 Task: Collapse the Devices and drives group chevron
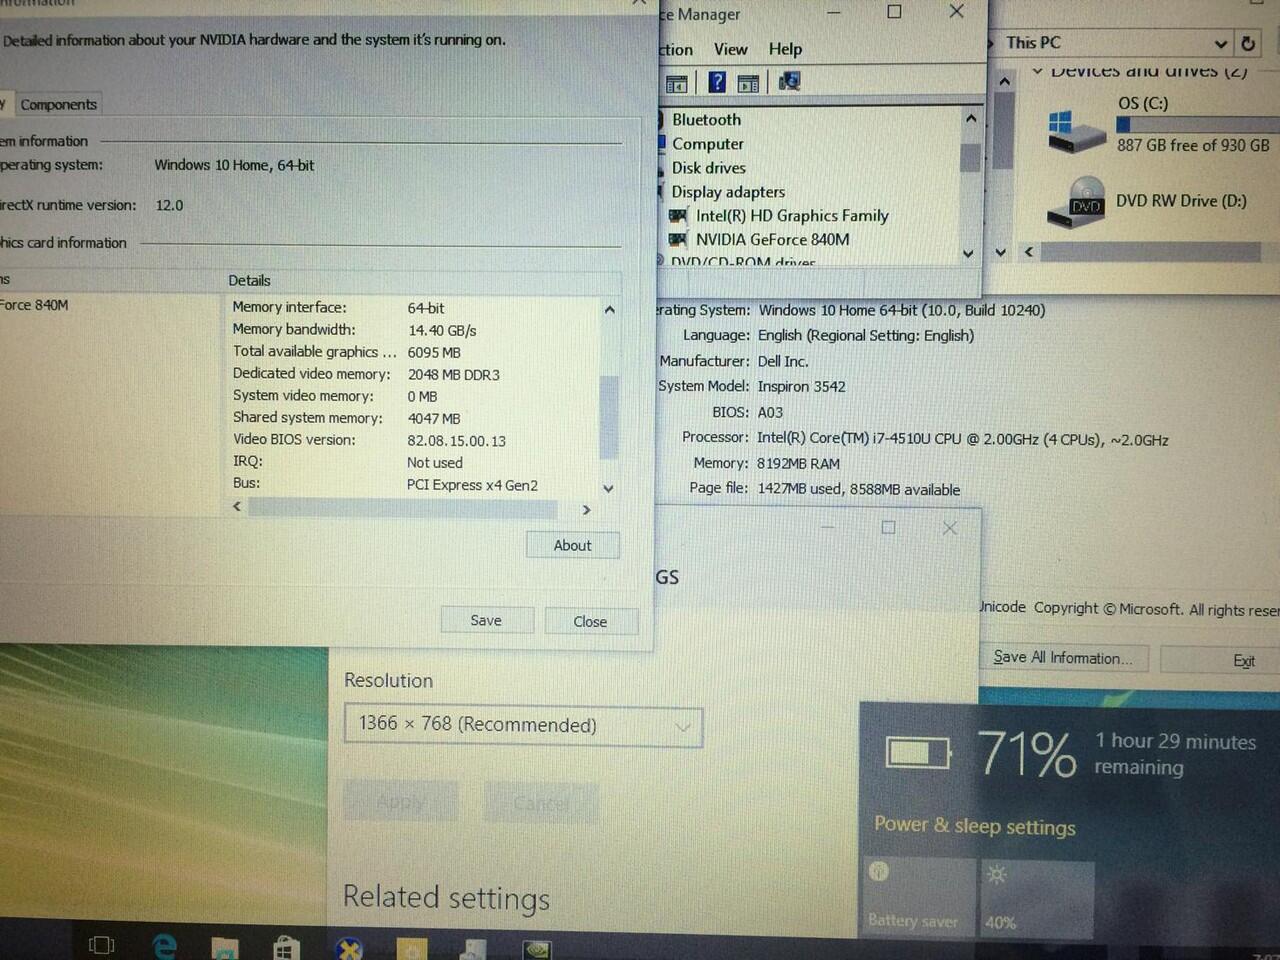click(1038, 71)
